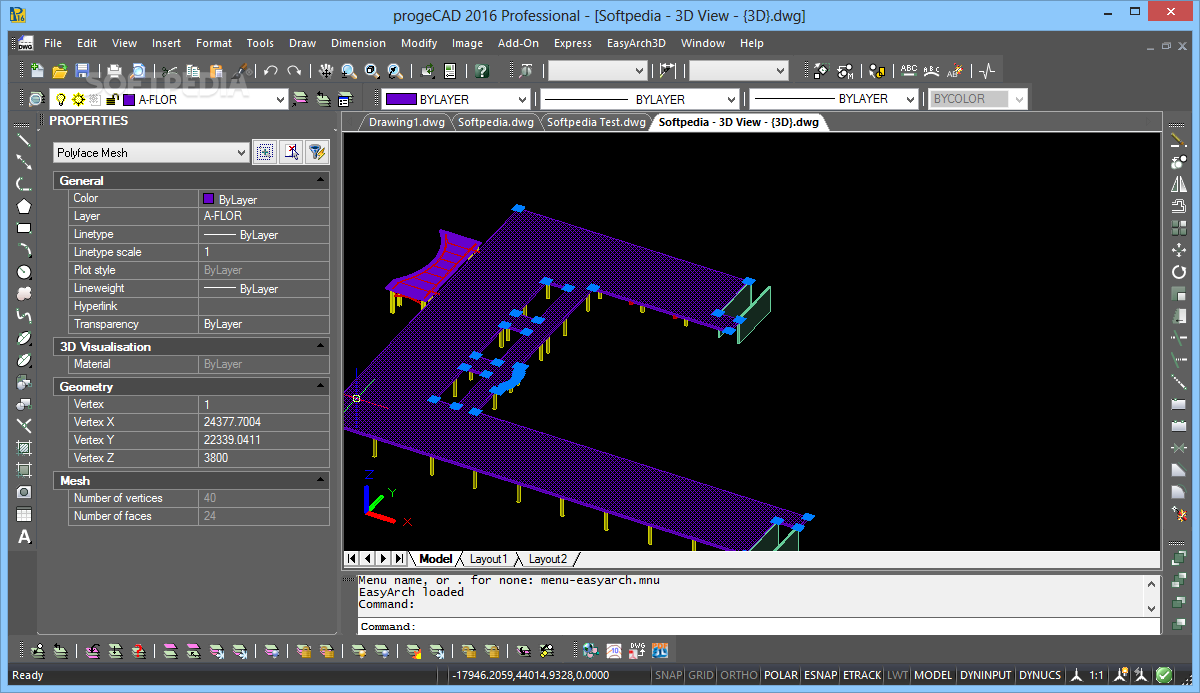The width and height of the screenshot is (1200, 693).
Task: Open the BYCOLOR plot style dropdown
Action: pos(1018,99)
